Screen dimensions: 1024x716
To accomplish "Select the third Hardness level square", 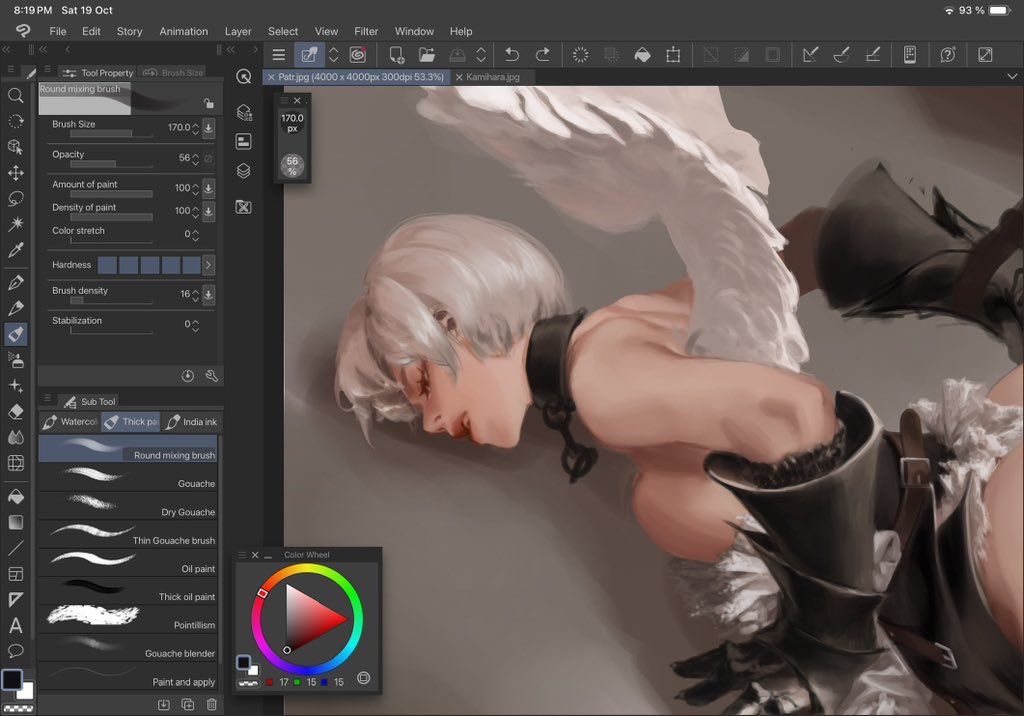I will click(x=150, y=265).
